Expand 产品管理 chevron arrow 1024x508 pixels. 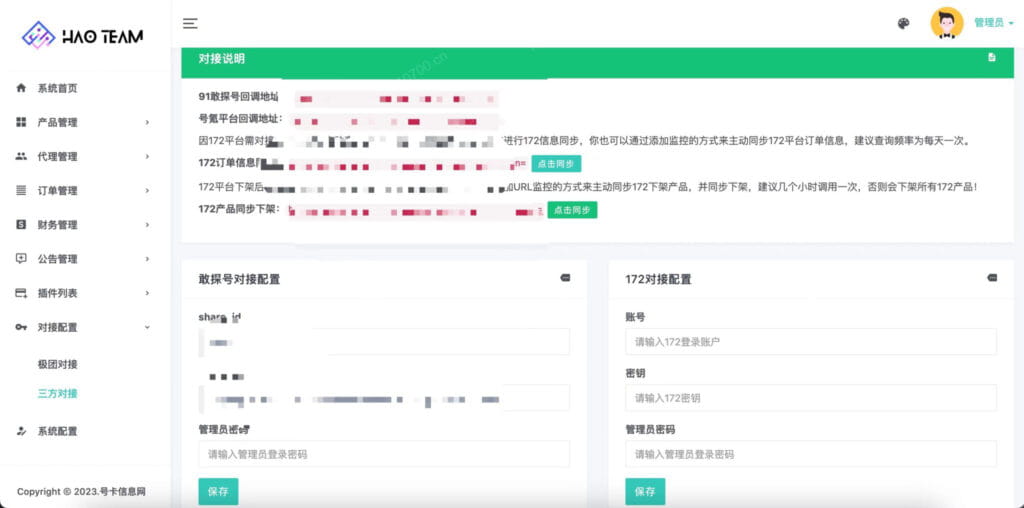point(147,122)
